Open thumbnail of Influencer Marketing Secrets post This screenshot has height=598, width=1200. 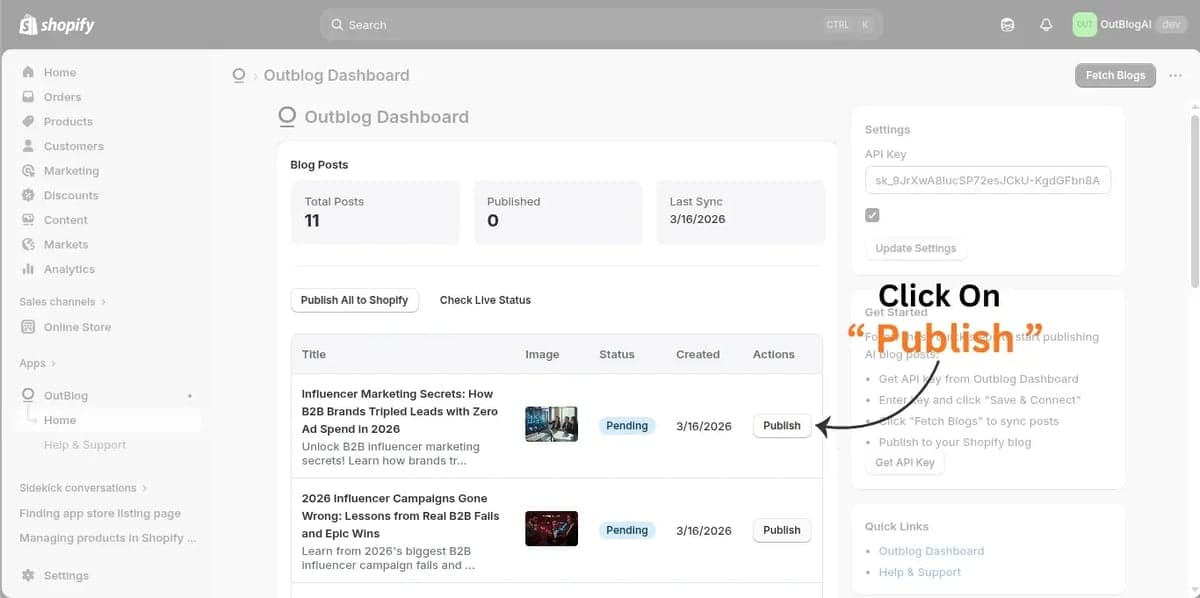click(x=552, y=424)
